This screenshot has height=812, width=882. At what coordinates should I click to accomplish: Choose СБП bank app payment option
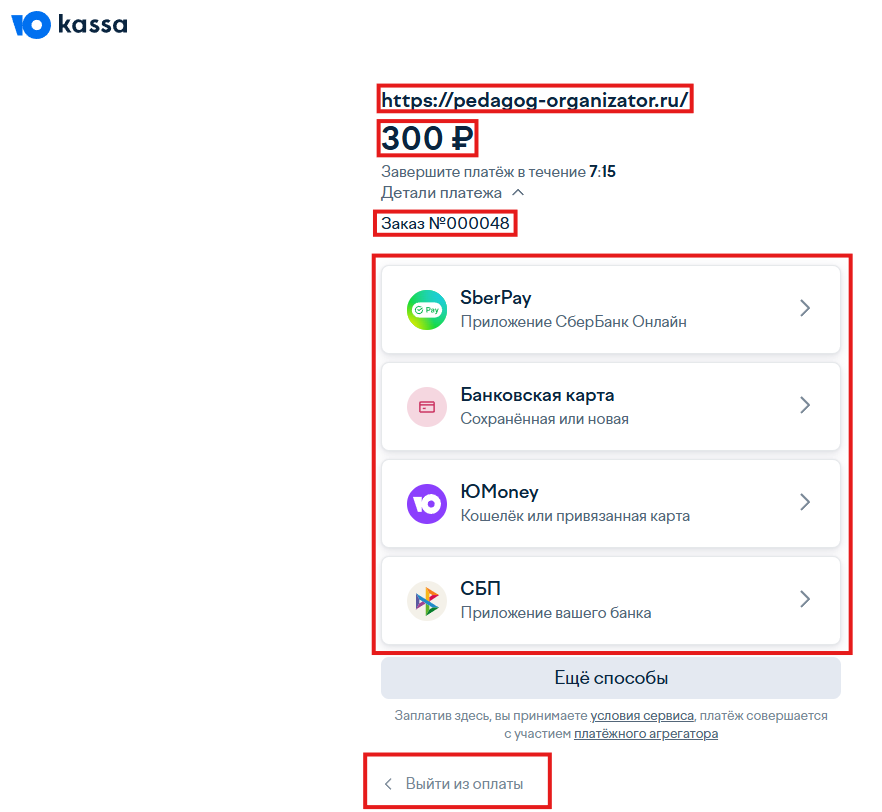tap(611, 601)
